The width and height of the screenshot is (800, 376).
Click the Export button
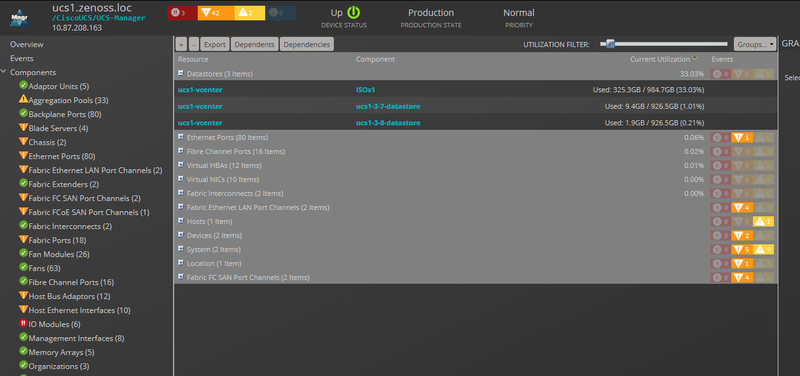point(215,44)
